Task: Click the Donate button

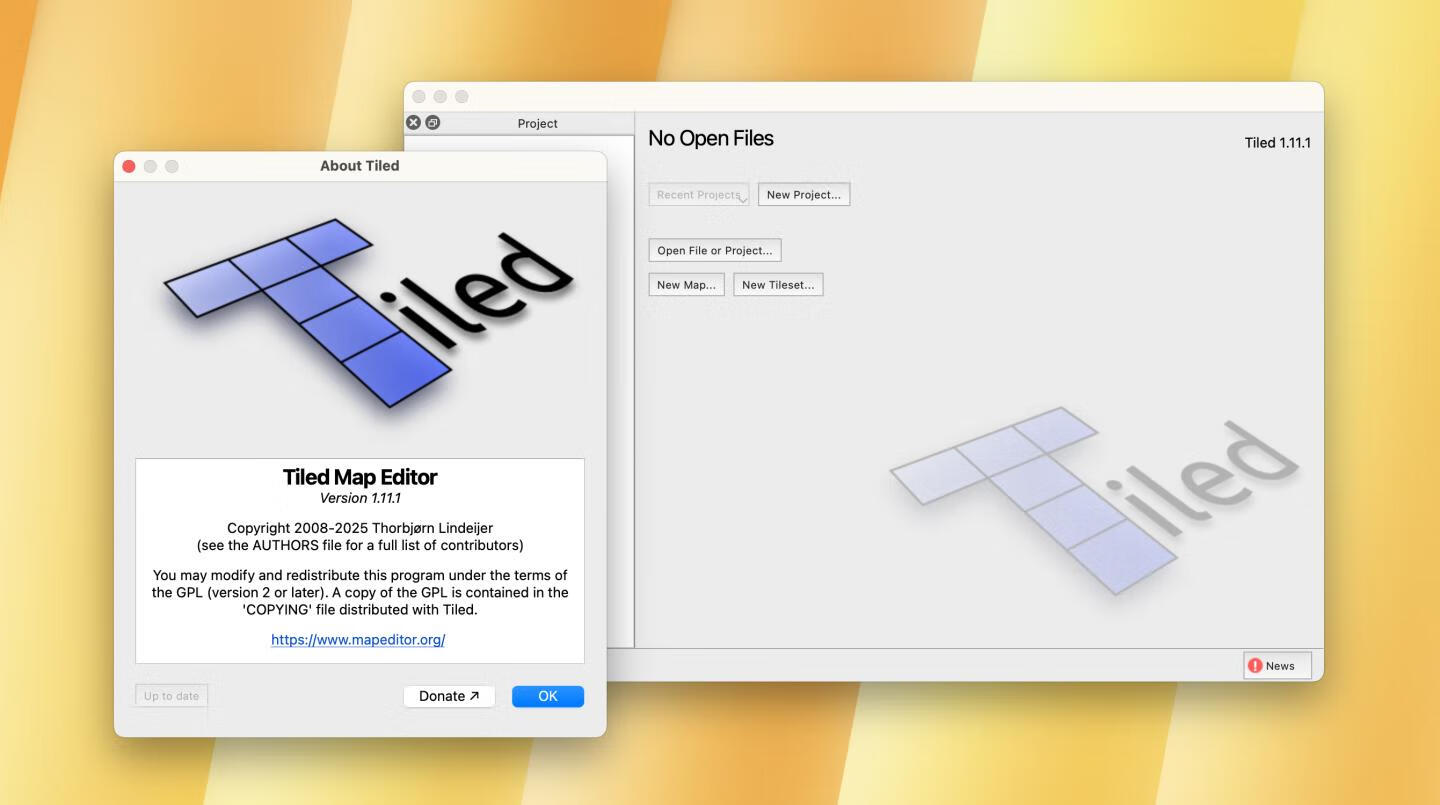Action: [449, 696]
